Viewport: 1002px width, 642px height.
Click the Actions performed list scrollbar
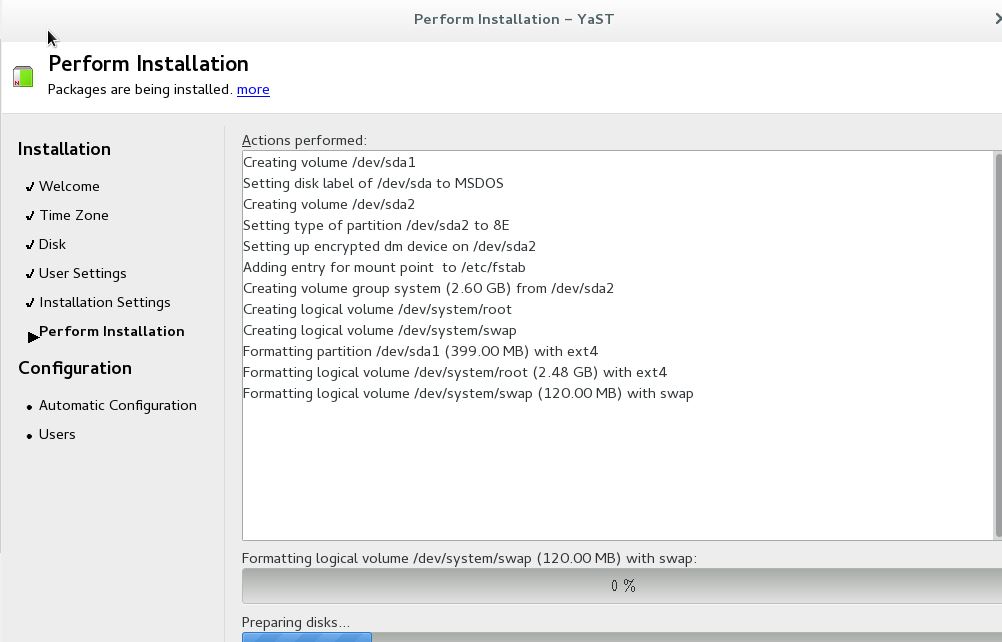click(x=998, y=345)
